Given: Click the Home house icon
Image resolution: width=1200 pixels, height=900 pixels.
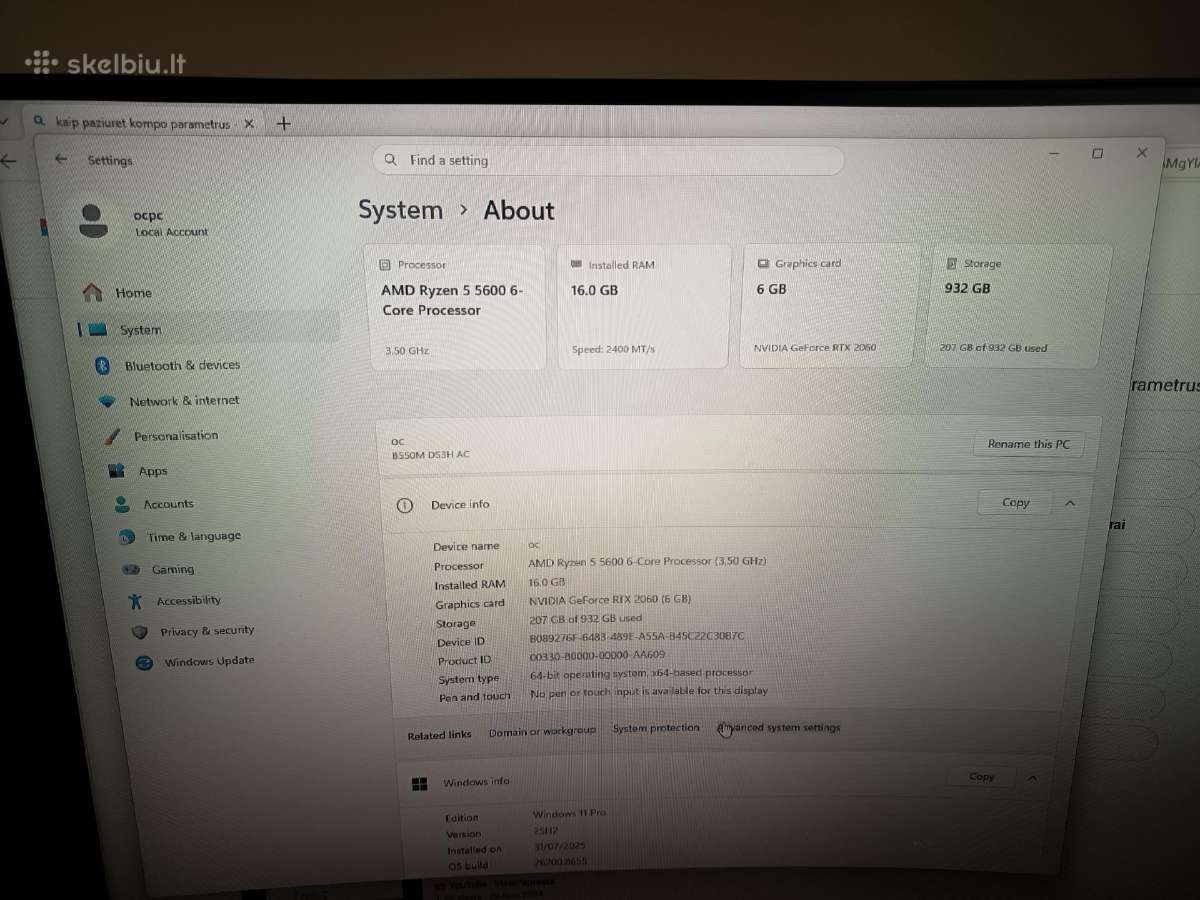Looking at the screenshot, I should [93, 292].
